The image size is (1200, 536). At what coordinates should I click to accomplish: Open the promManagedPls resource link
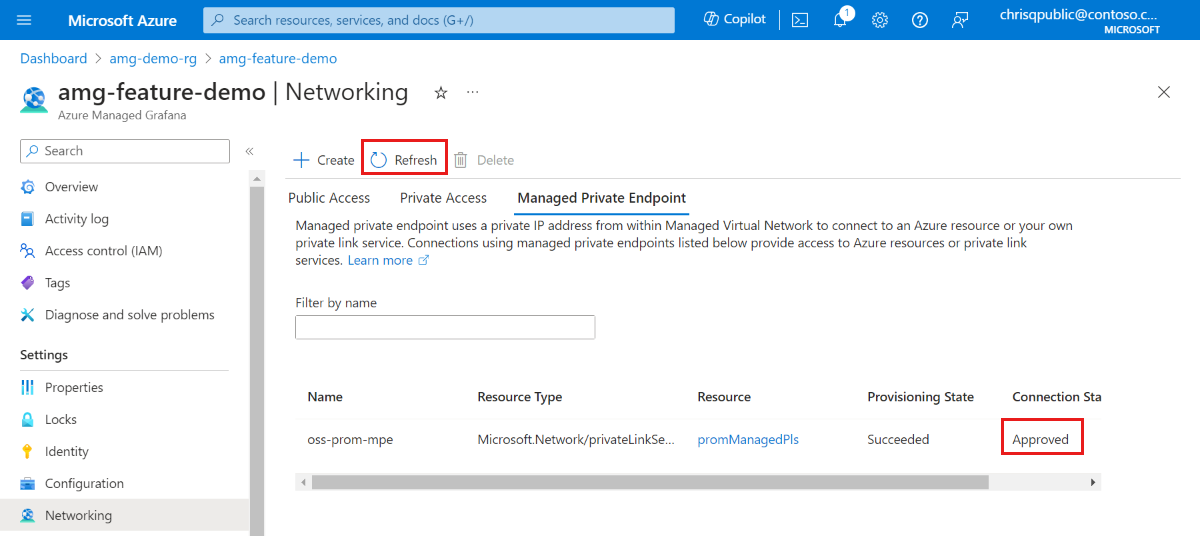[748, 439]
